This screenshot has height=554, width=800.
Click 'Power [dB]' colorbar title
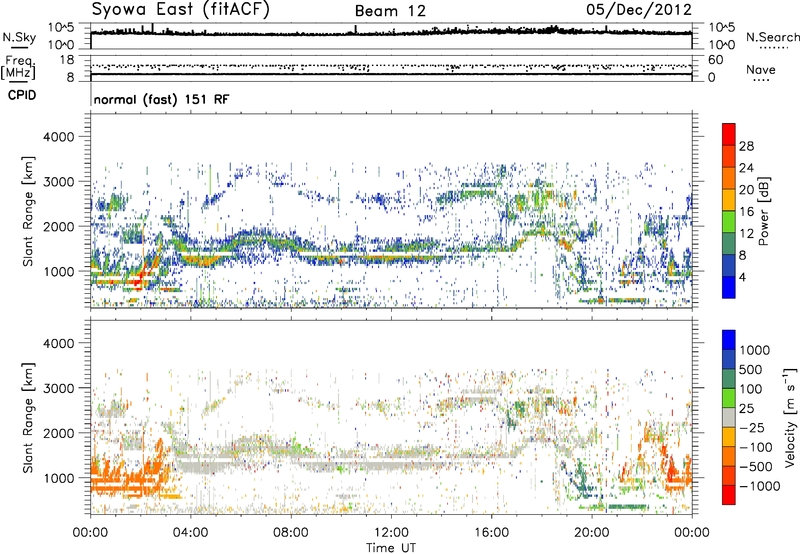(x=763, y=211)
